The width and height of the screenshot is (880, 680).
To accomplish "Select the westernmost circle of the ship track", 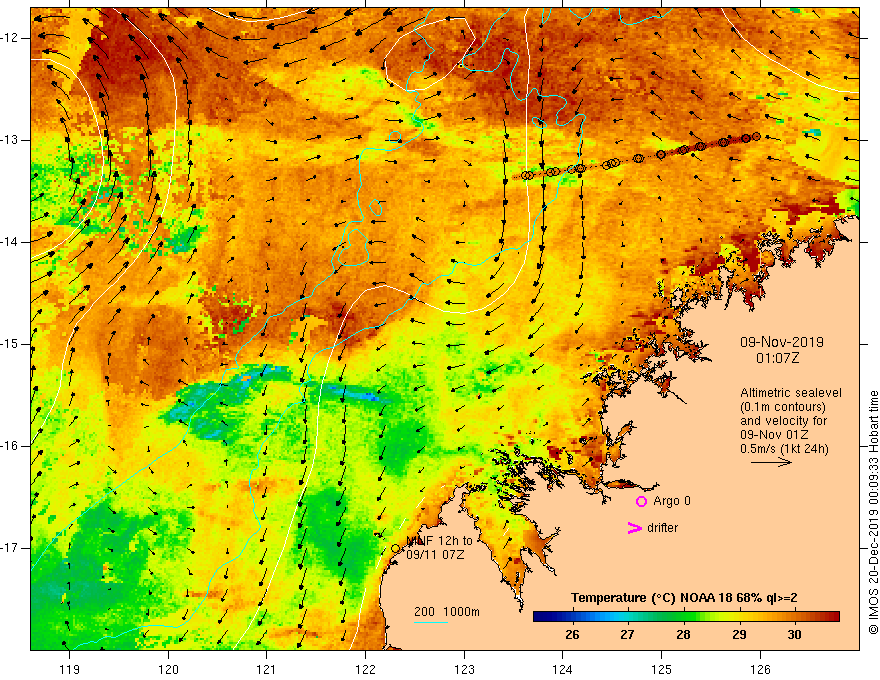I will coord(525,176).
